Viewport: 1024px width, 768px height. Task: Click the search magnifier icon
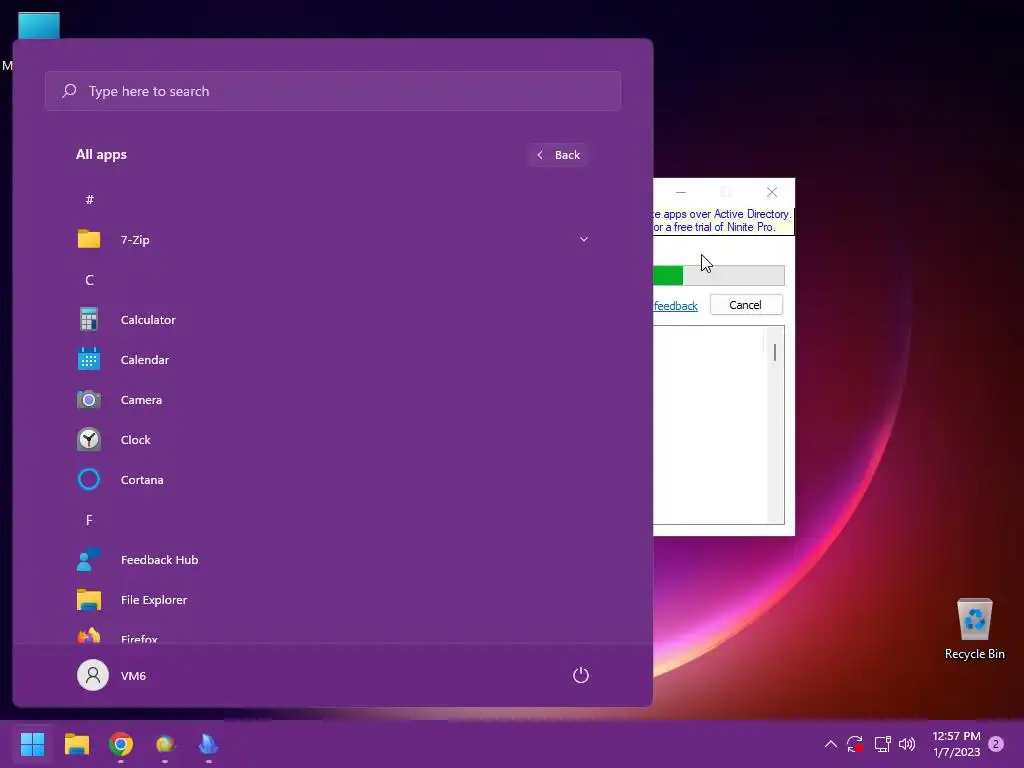point(69,91)
